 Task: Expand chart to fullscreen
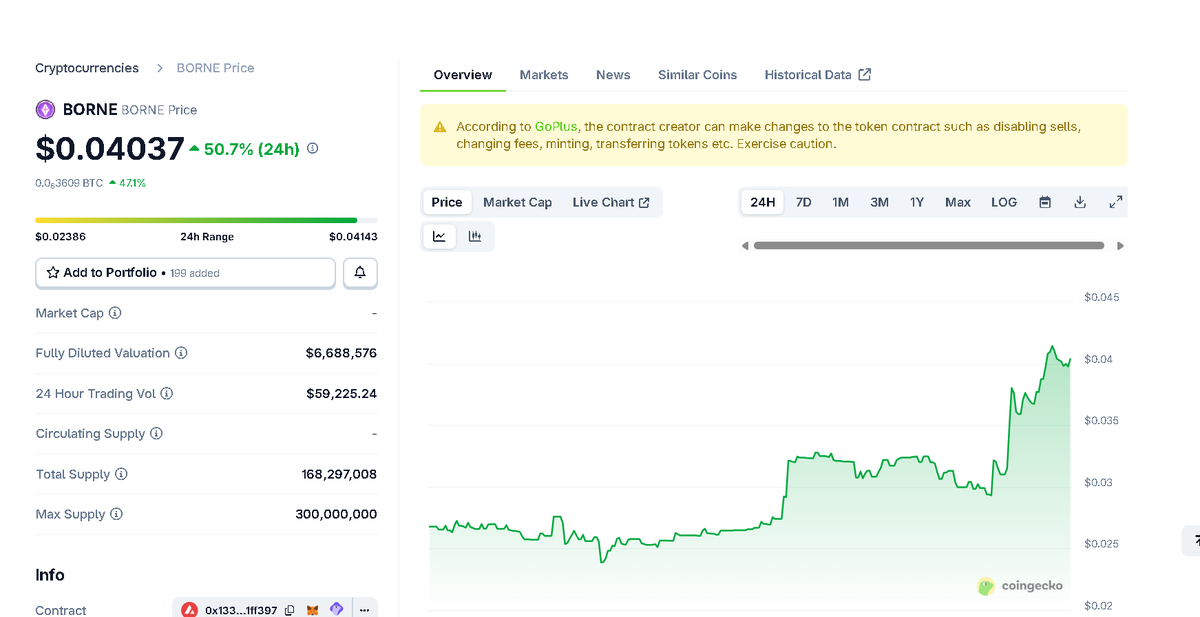(1116, 202)
